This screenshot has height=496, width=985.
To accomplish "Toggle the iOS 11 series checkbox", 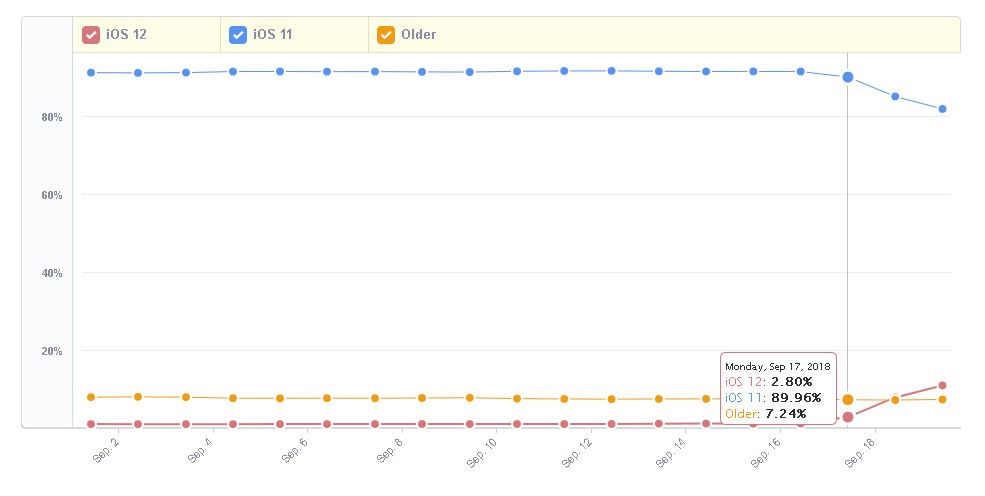I will [238, 35].
